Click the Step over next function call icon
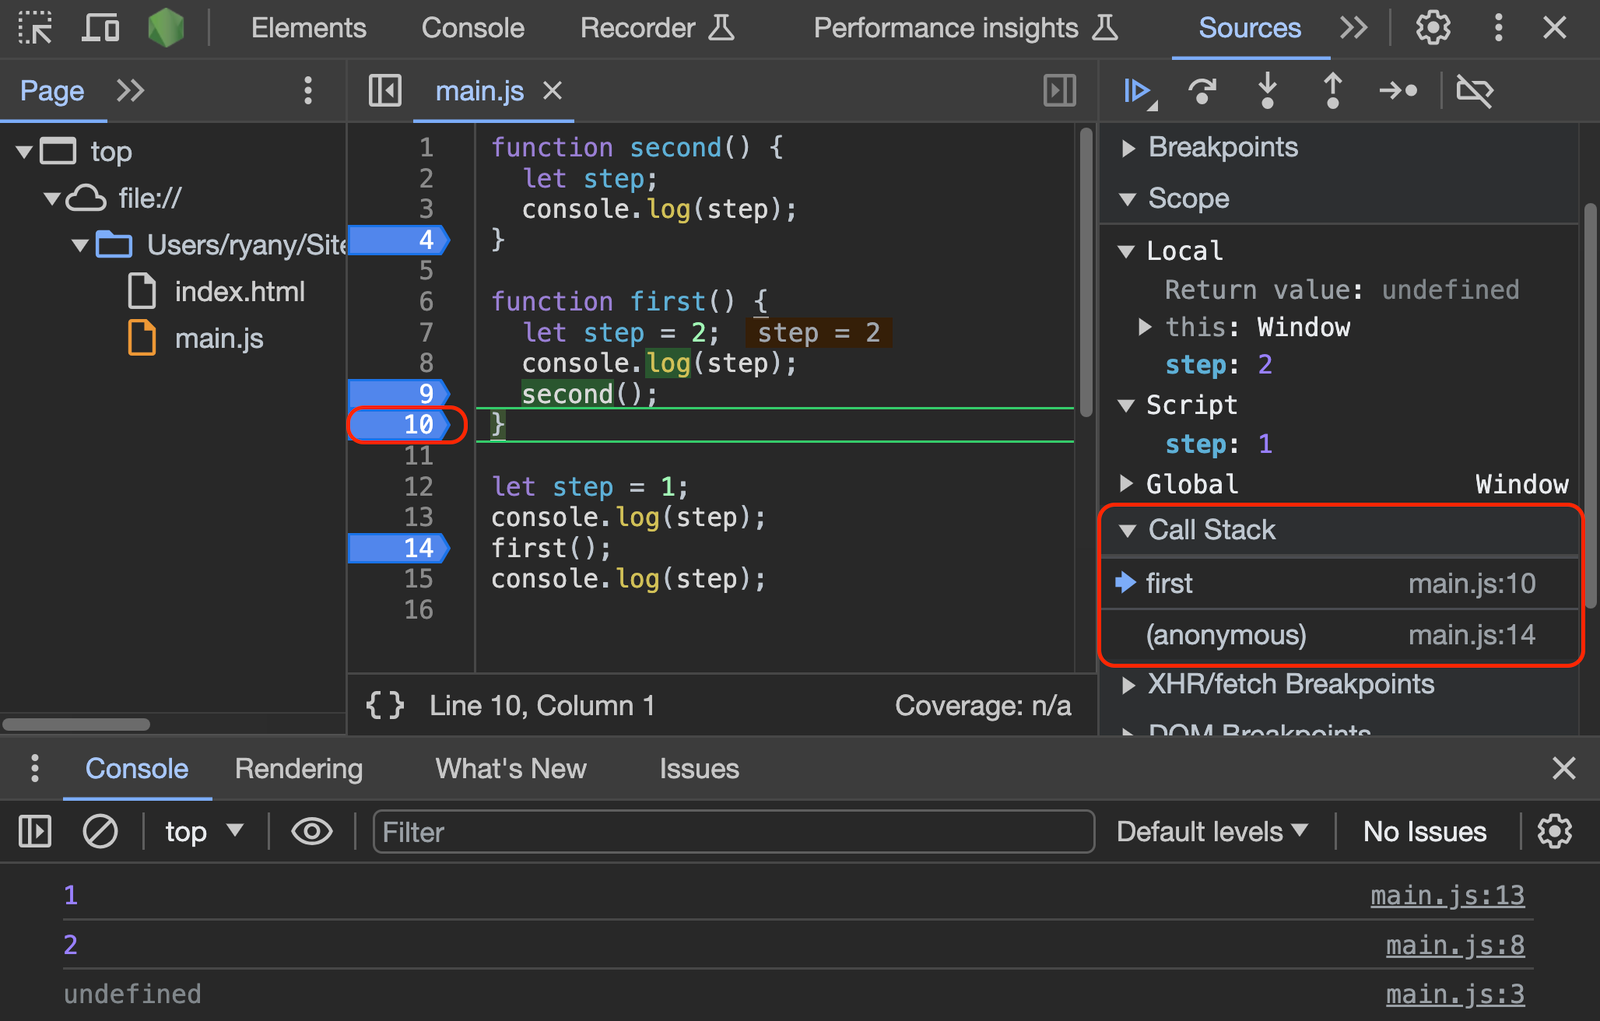This screenshot has height=1021, width=1600. (x=1202, y=90)
